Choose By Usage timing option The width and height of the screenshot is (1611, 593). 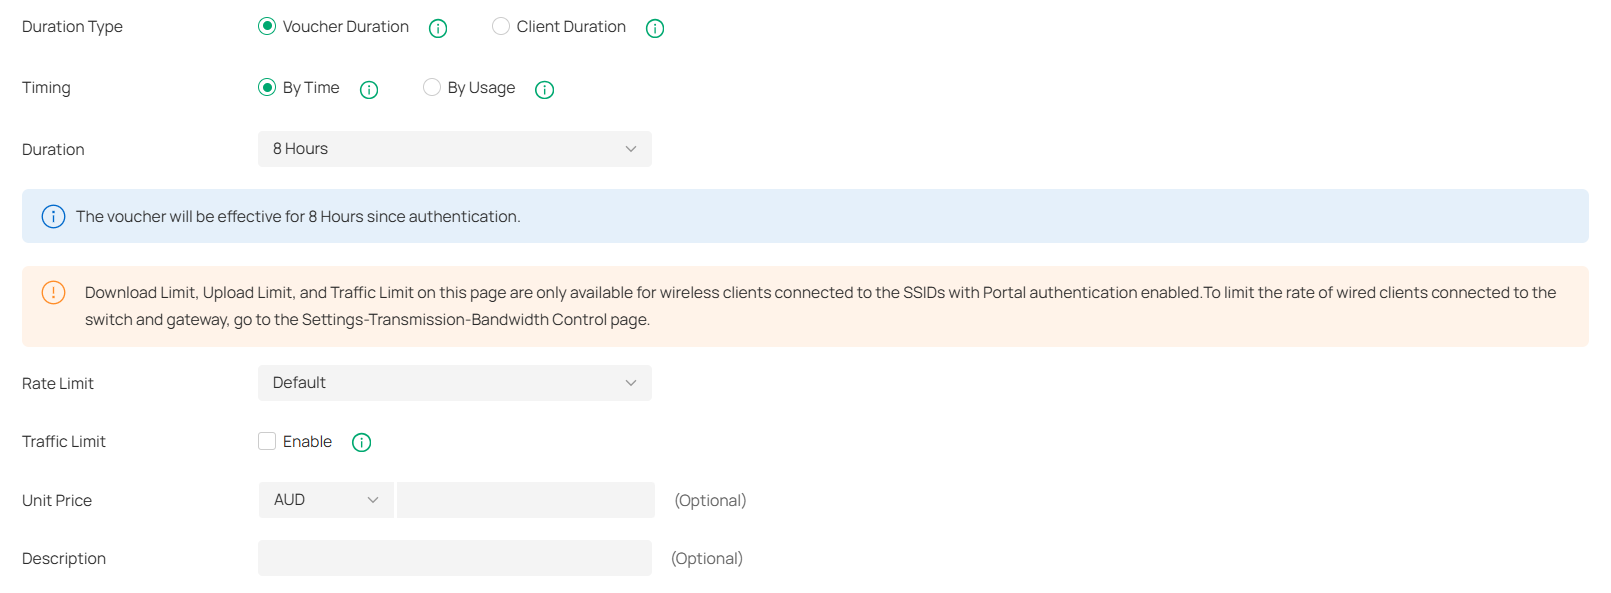432,88
